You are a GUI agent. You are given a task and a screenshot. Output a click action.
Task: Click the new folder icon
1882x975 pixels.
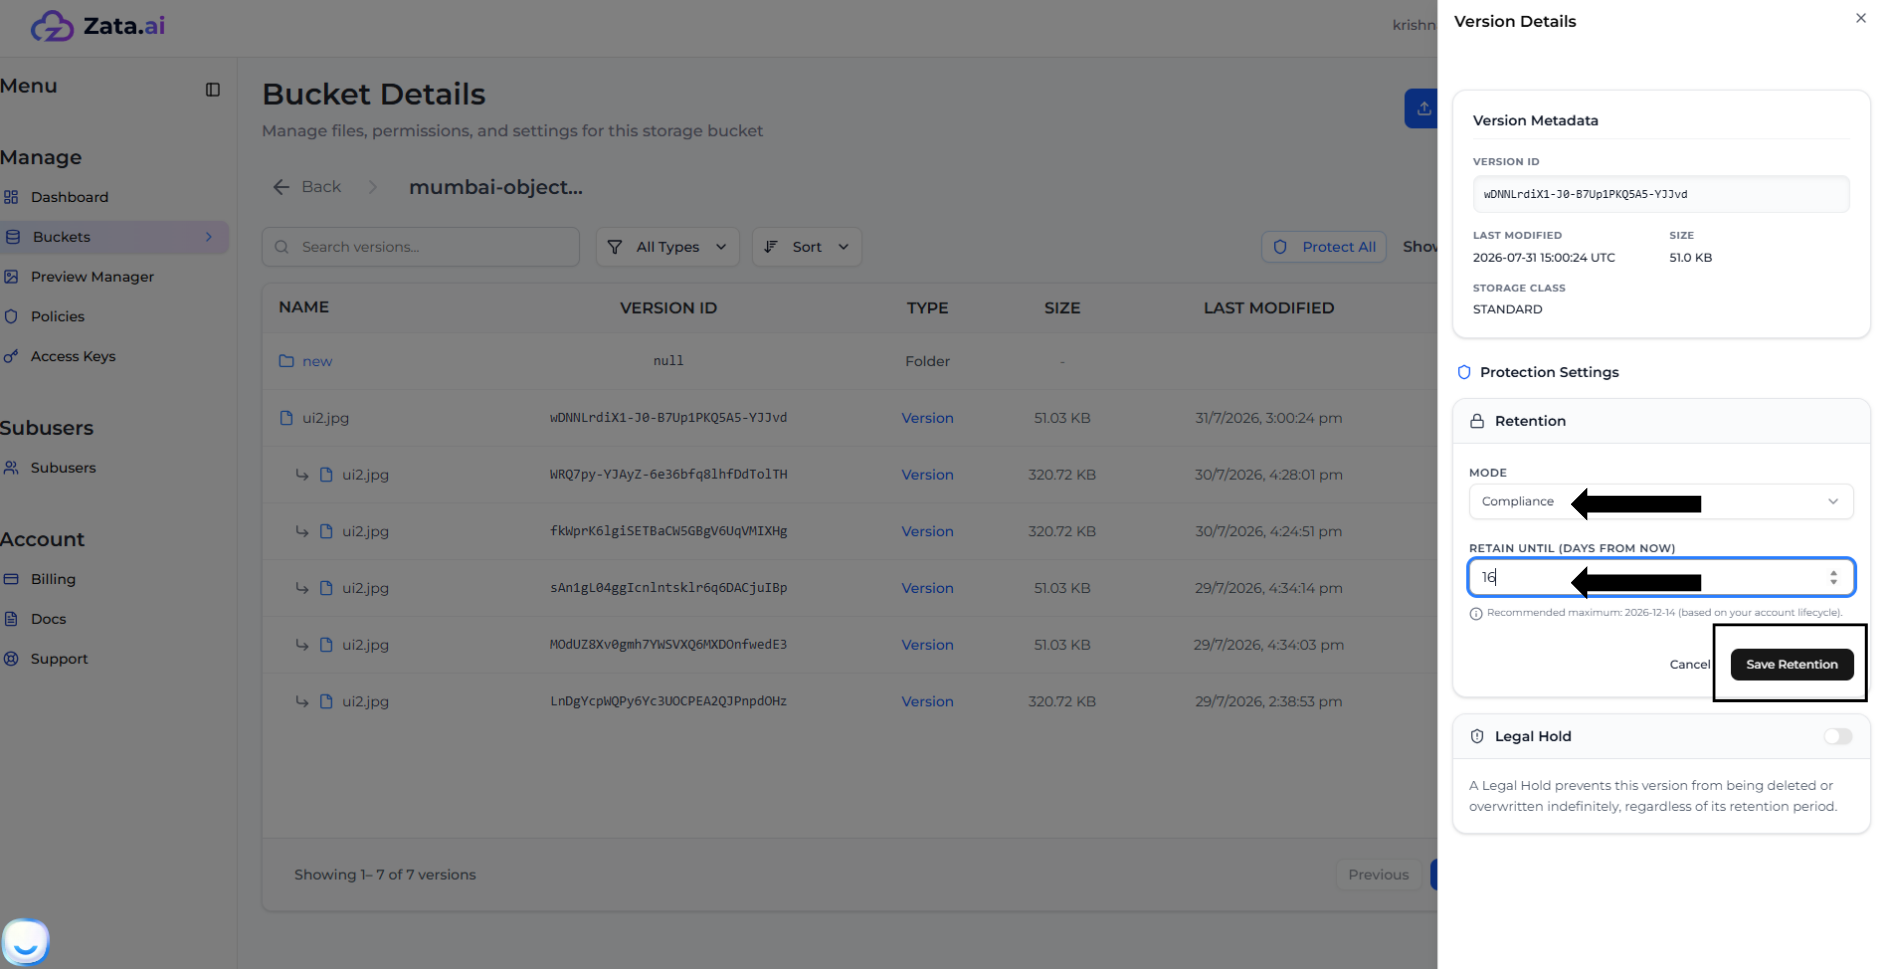coord(286,362)
